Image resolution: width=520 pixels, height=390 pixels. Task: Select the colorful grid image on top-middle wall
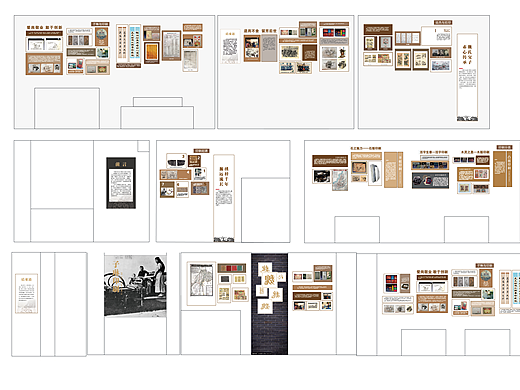[334, 32]
